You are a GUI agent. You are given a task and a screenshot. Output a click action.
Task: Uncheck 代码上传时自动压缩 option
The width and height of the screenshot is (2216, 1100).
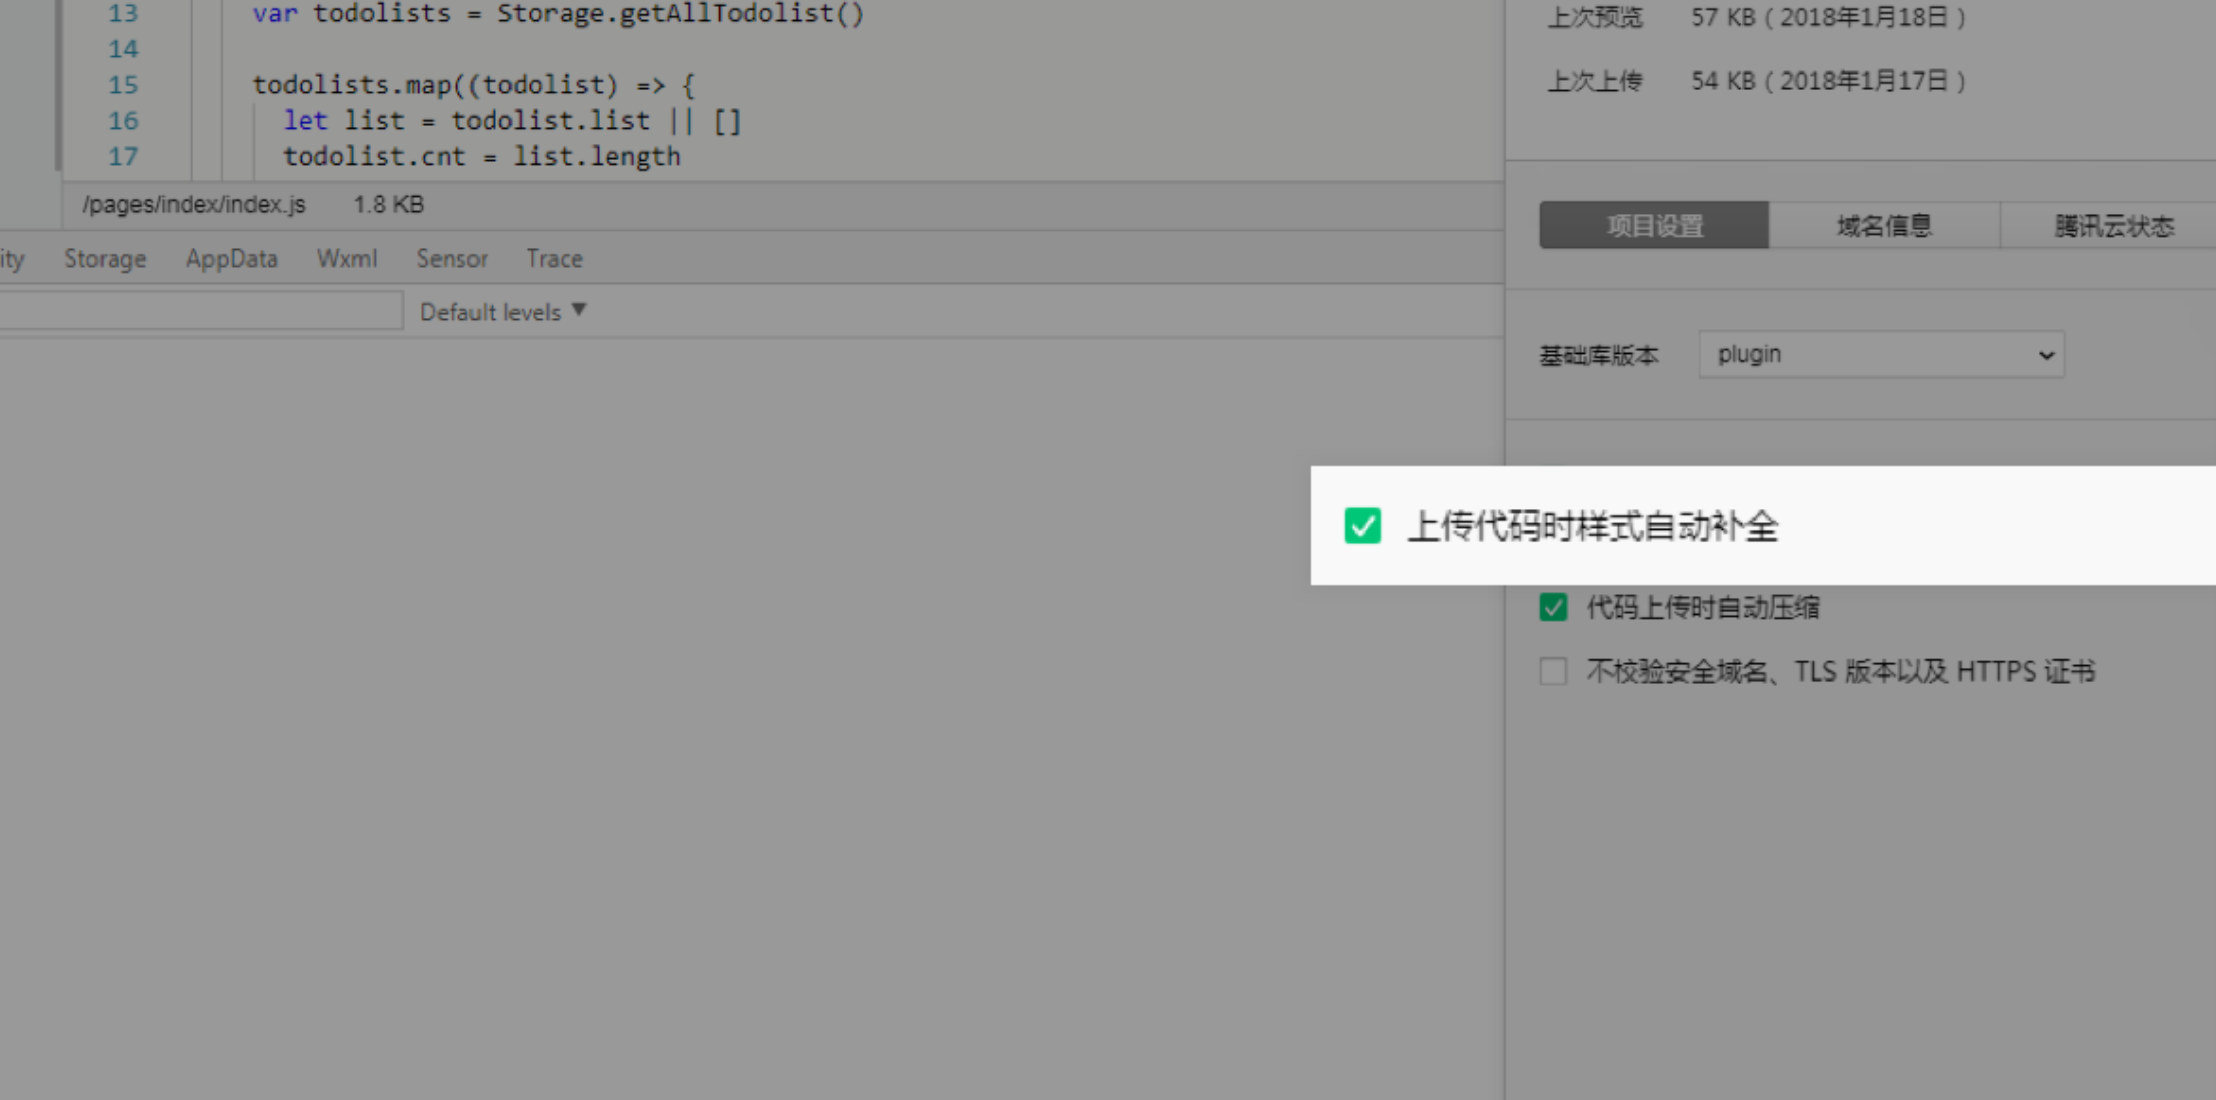[1553, 607]
